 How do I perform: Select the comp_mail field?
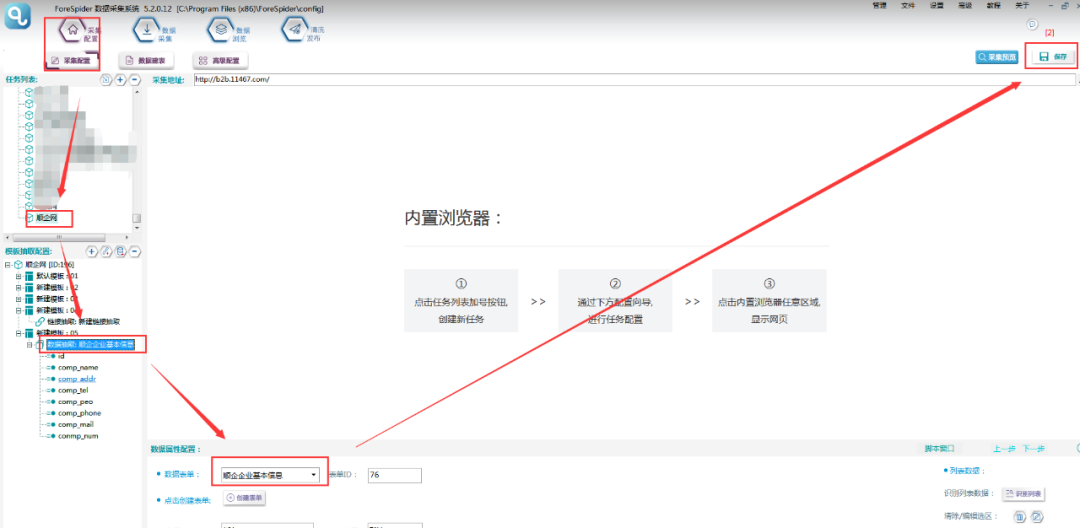(76, 425)
